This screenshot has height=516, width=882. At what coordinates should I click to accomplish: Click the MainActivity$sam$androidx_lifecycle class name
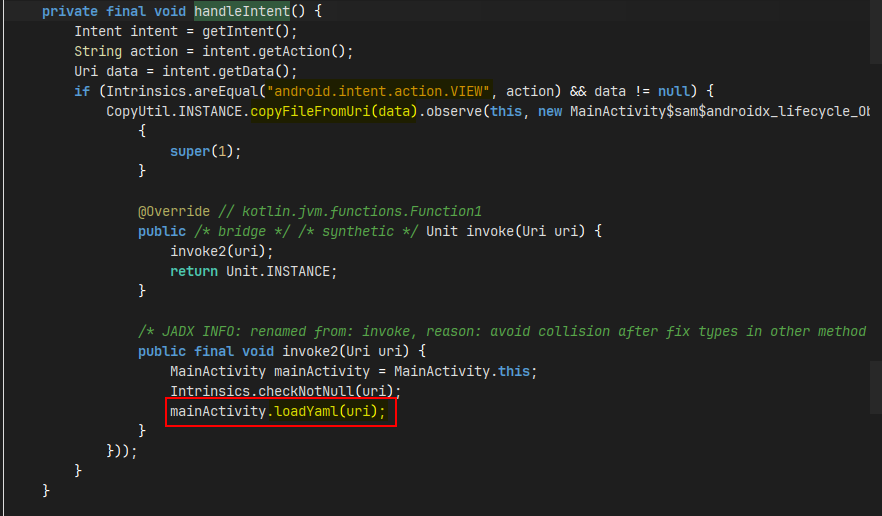719,111
